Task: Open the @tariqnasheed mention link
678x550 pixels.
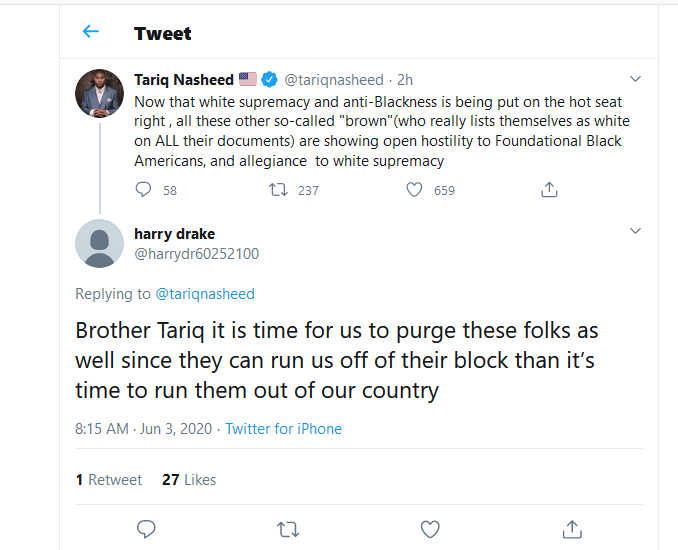Action: [205, 294]
